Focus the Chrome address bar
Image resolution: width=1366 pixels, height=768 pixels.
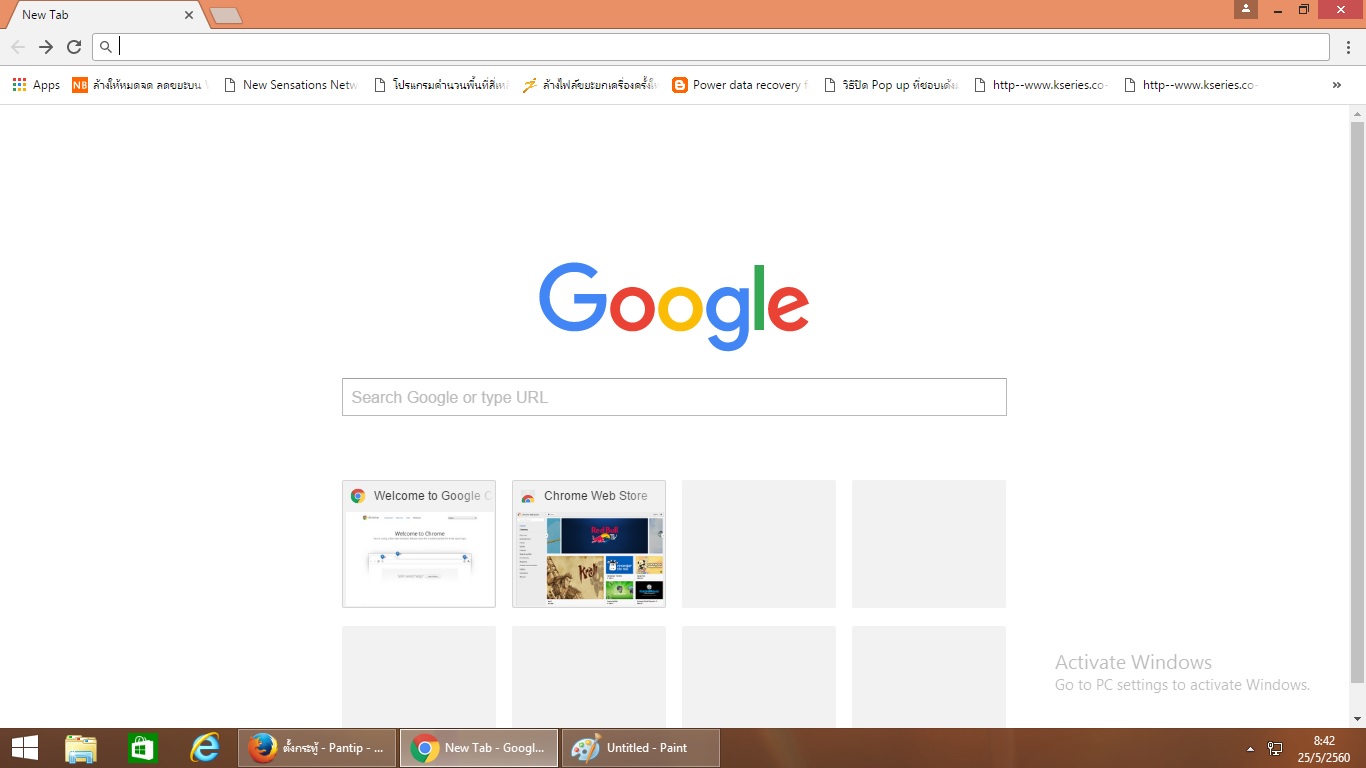(x=711, y=47)
